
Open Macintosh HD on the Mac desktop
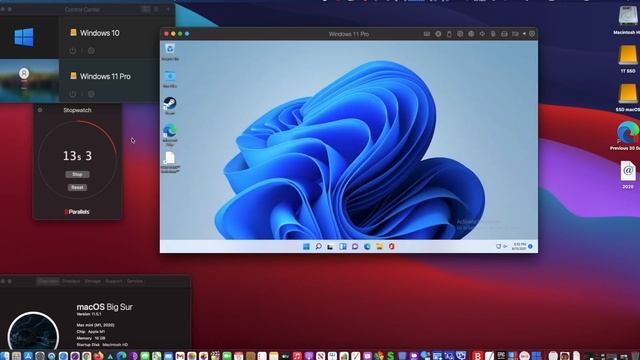click(628, 21)
